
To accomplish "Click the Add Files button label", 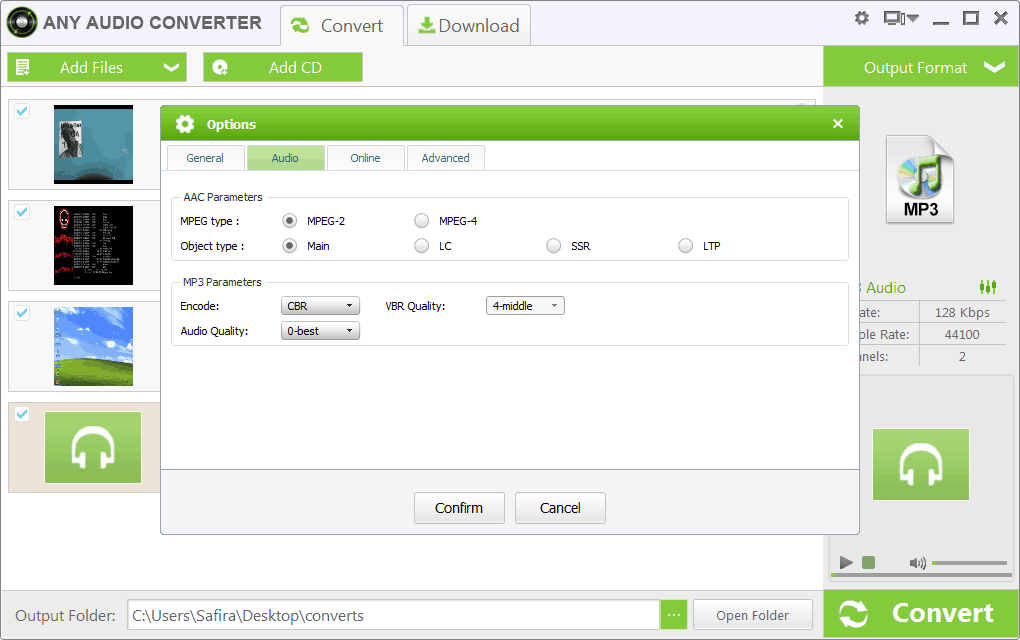I will (x=91, y=67).
